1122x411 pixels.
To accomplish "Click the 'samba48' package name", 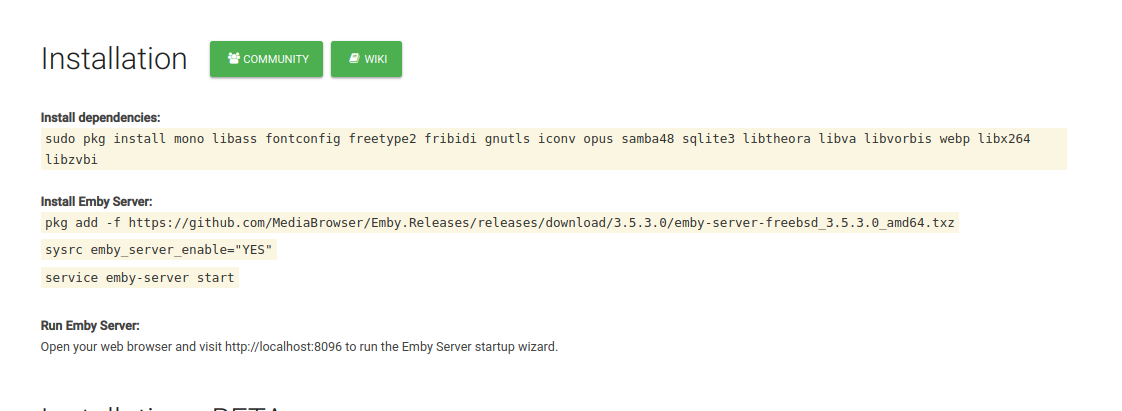I will pyautogui.click(x=649, y=138).
